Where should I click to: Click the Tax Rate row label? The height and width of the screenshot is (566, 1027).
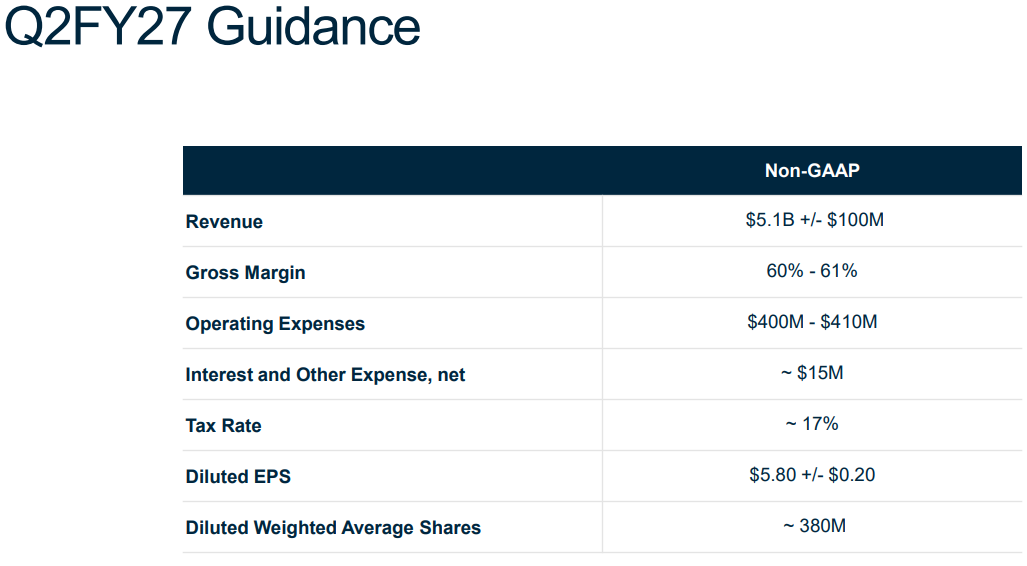(223, 426)
